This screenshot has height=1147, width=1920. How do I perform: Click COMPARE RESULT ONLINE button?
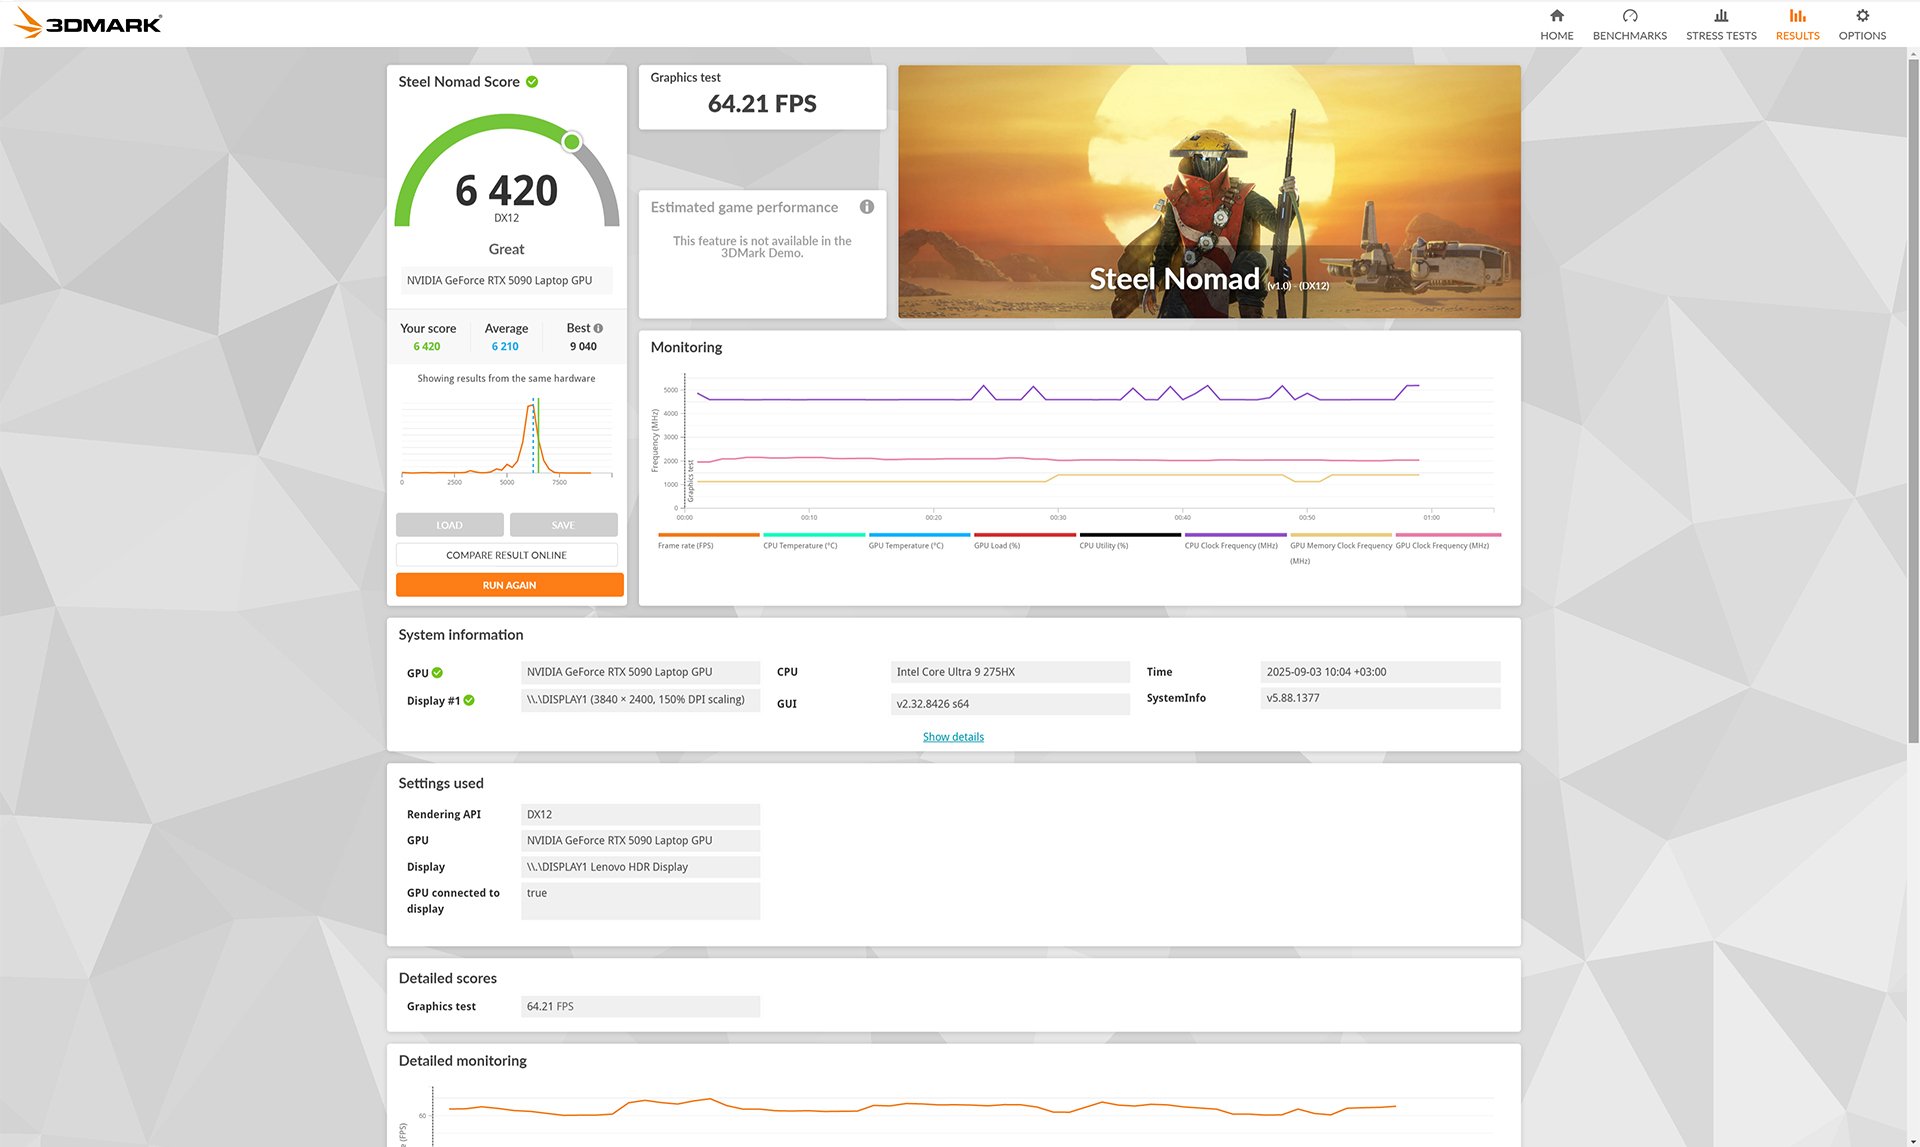[x=506, y=555]
